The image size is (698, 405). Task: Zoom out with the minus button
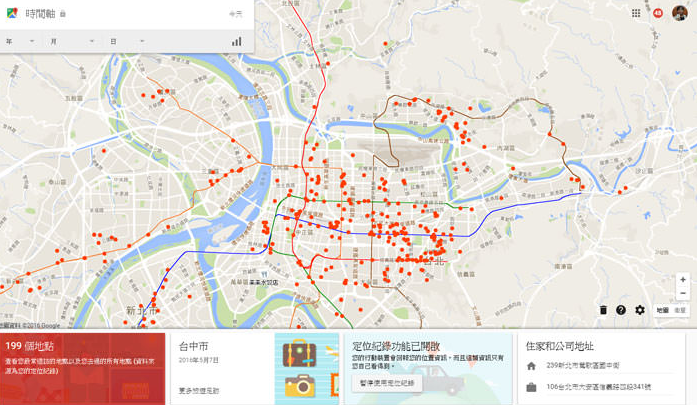pyautogui.click(x=683, y=294)
